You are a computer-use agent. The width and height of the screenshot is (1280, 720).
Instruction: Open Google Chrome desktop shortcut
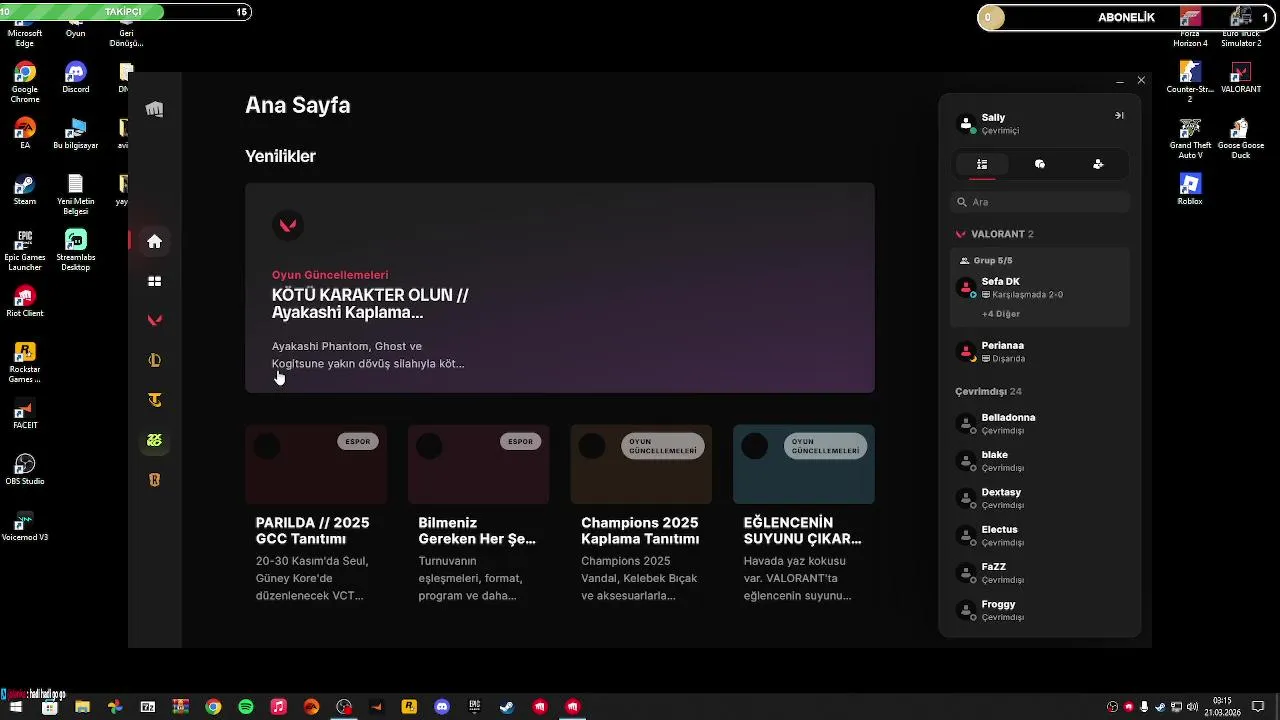coord(25,82)
